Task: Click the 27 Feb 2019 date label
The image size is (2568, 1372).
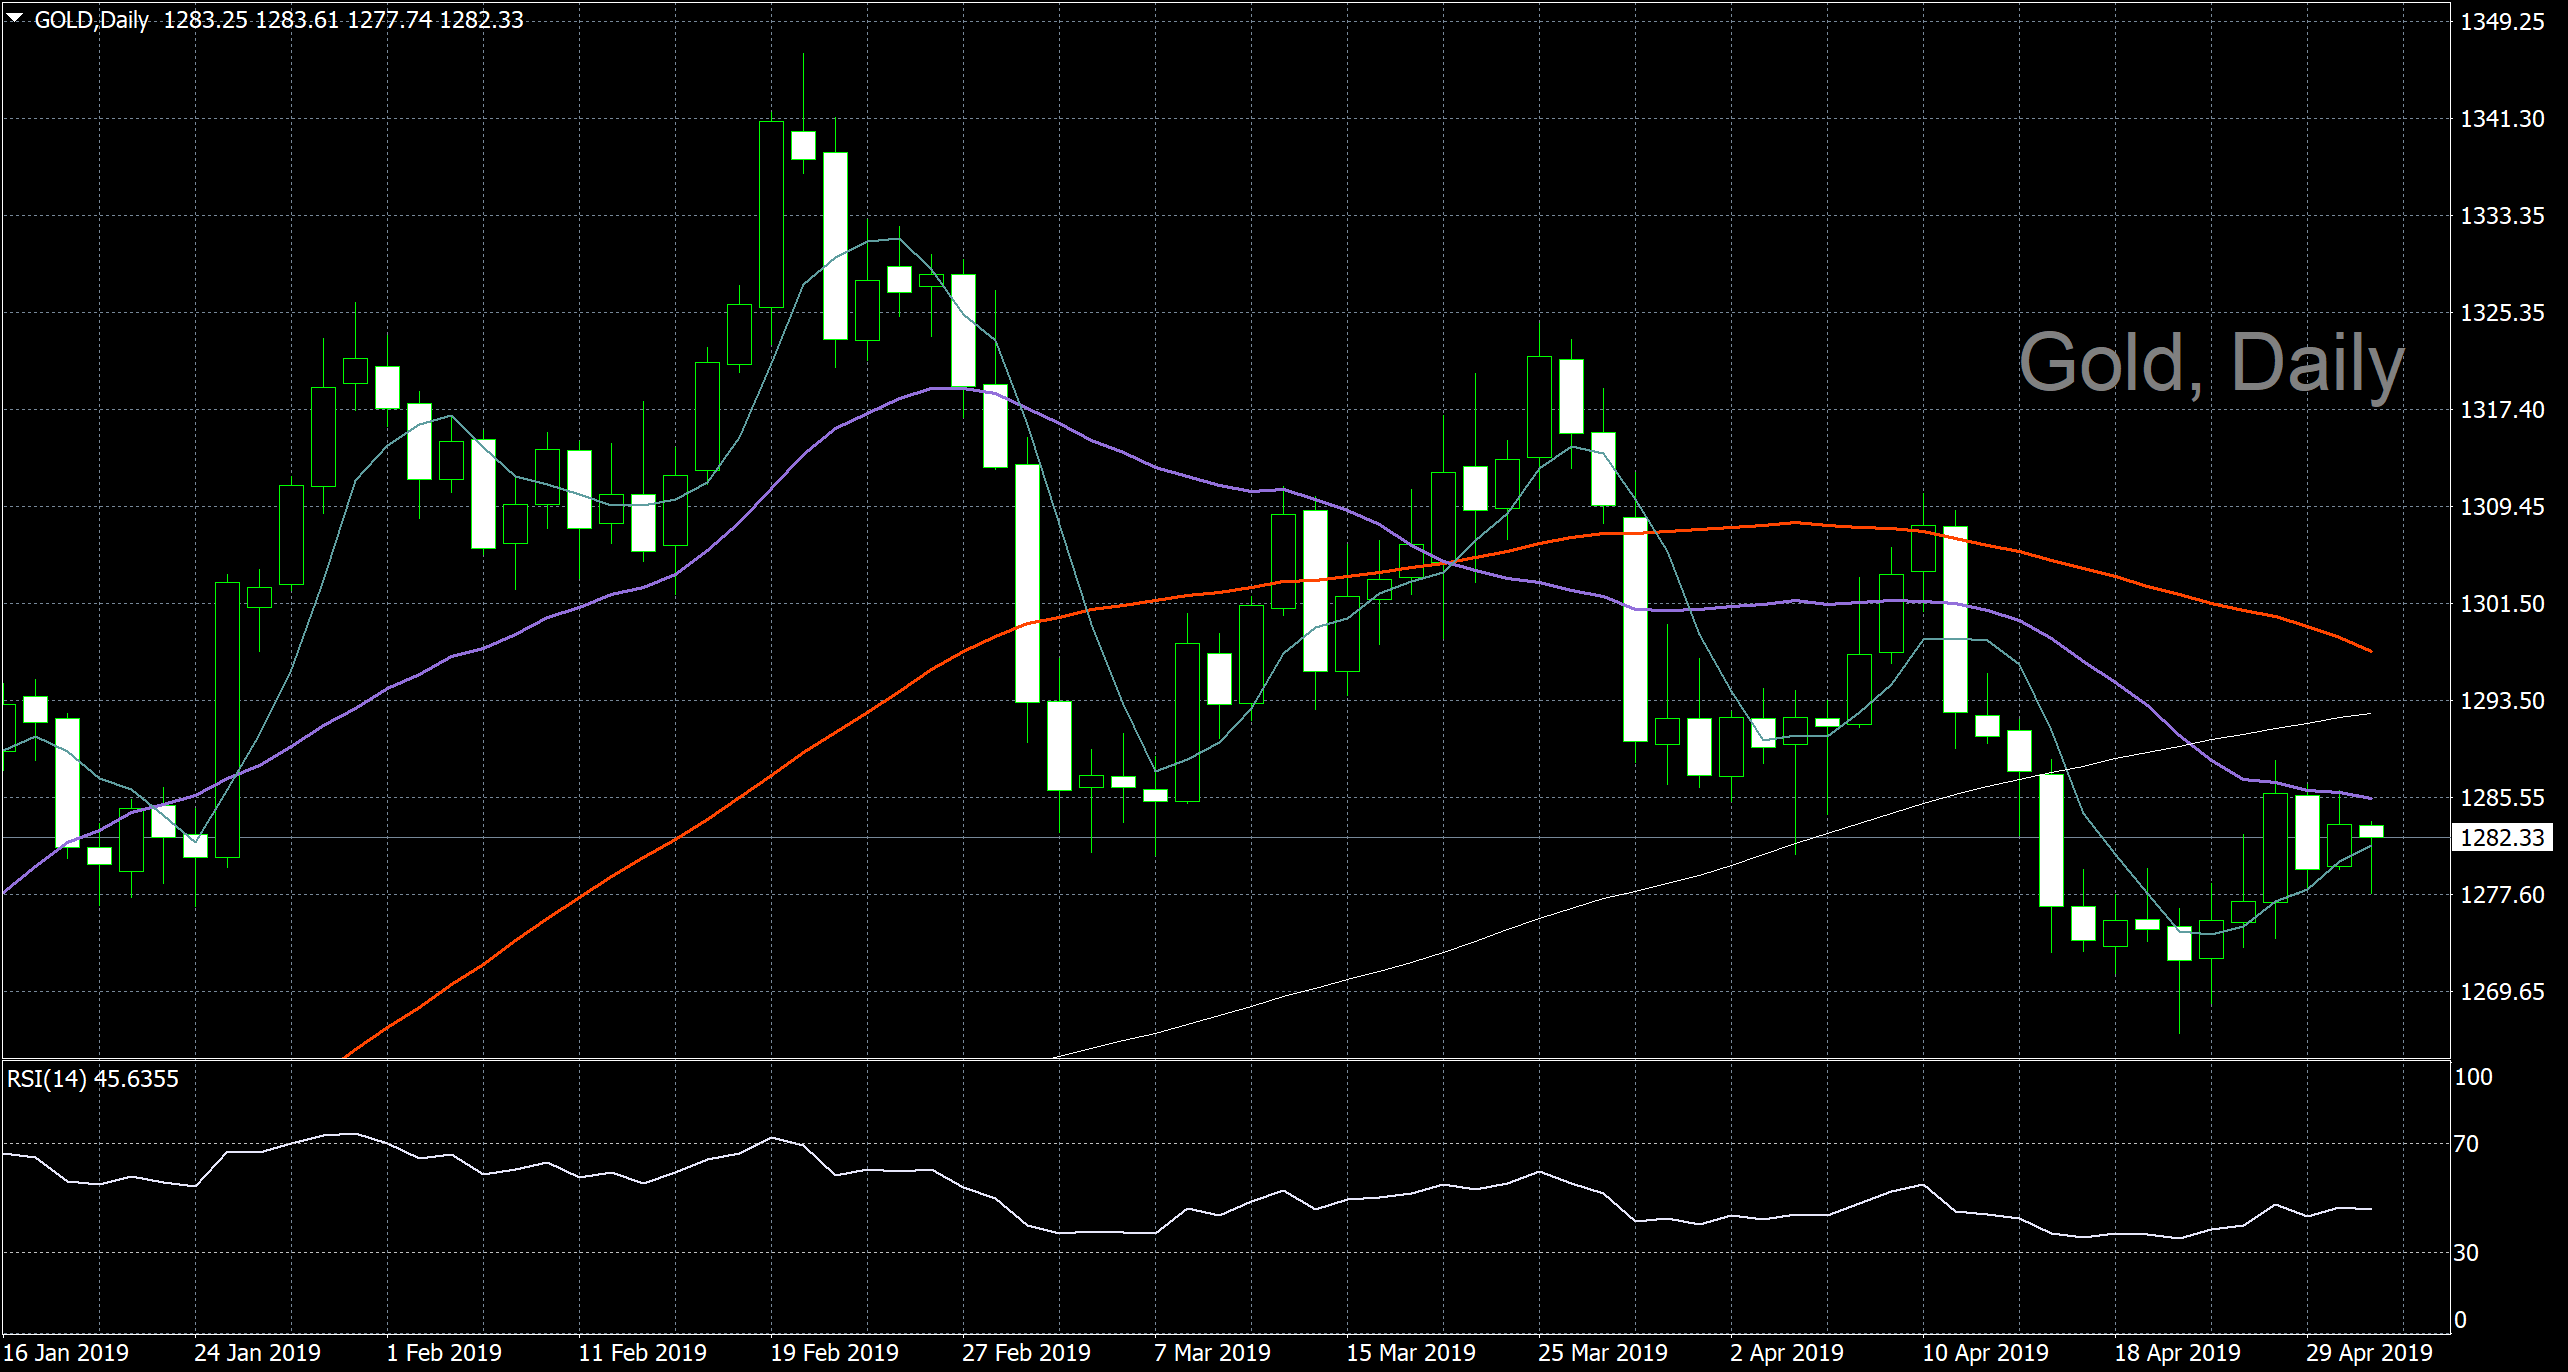Action: (1026, 1353)
